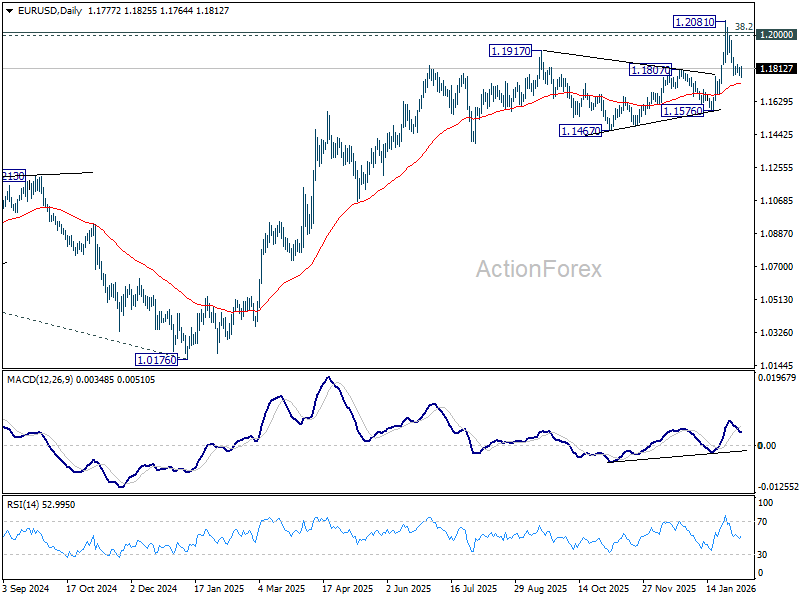800x600 pixels.
Task: Click the current price 1.18127 tag
Action: coord(776,68)
